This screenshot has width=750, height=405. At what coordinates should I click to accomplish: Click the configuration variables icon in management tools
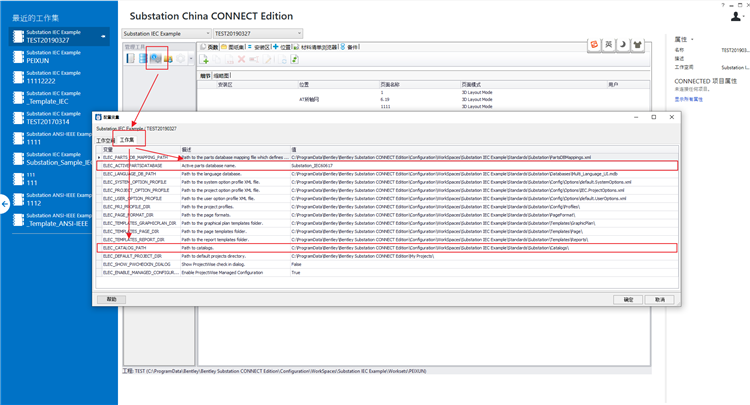pyautogui.click(x=155, y=58)
